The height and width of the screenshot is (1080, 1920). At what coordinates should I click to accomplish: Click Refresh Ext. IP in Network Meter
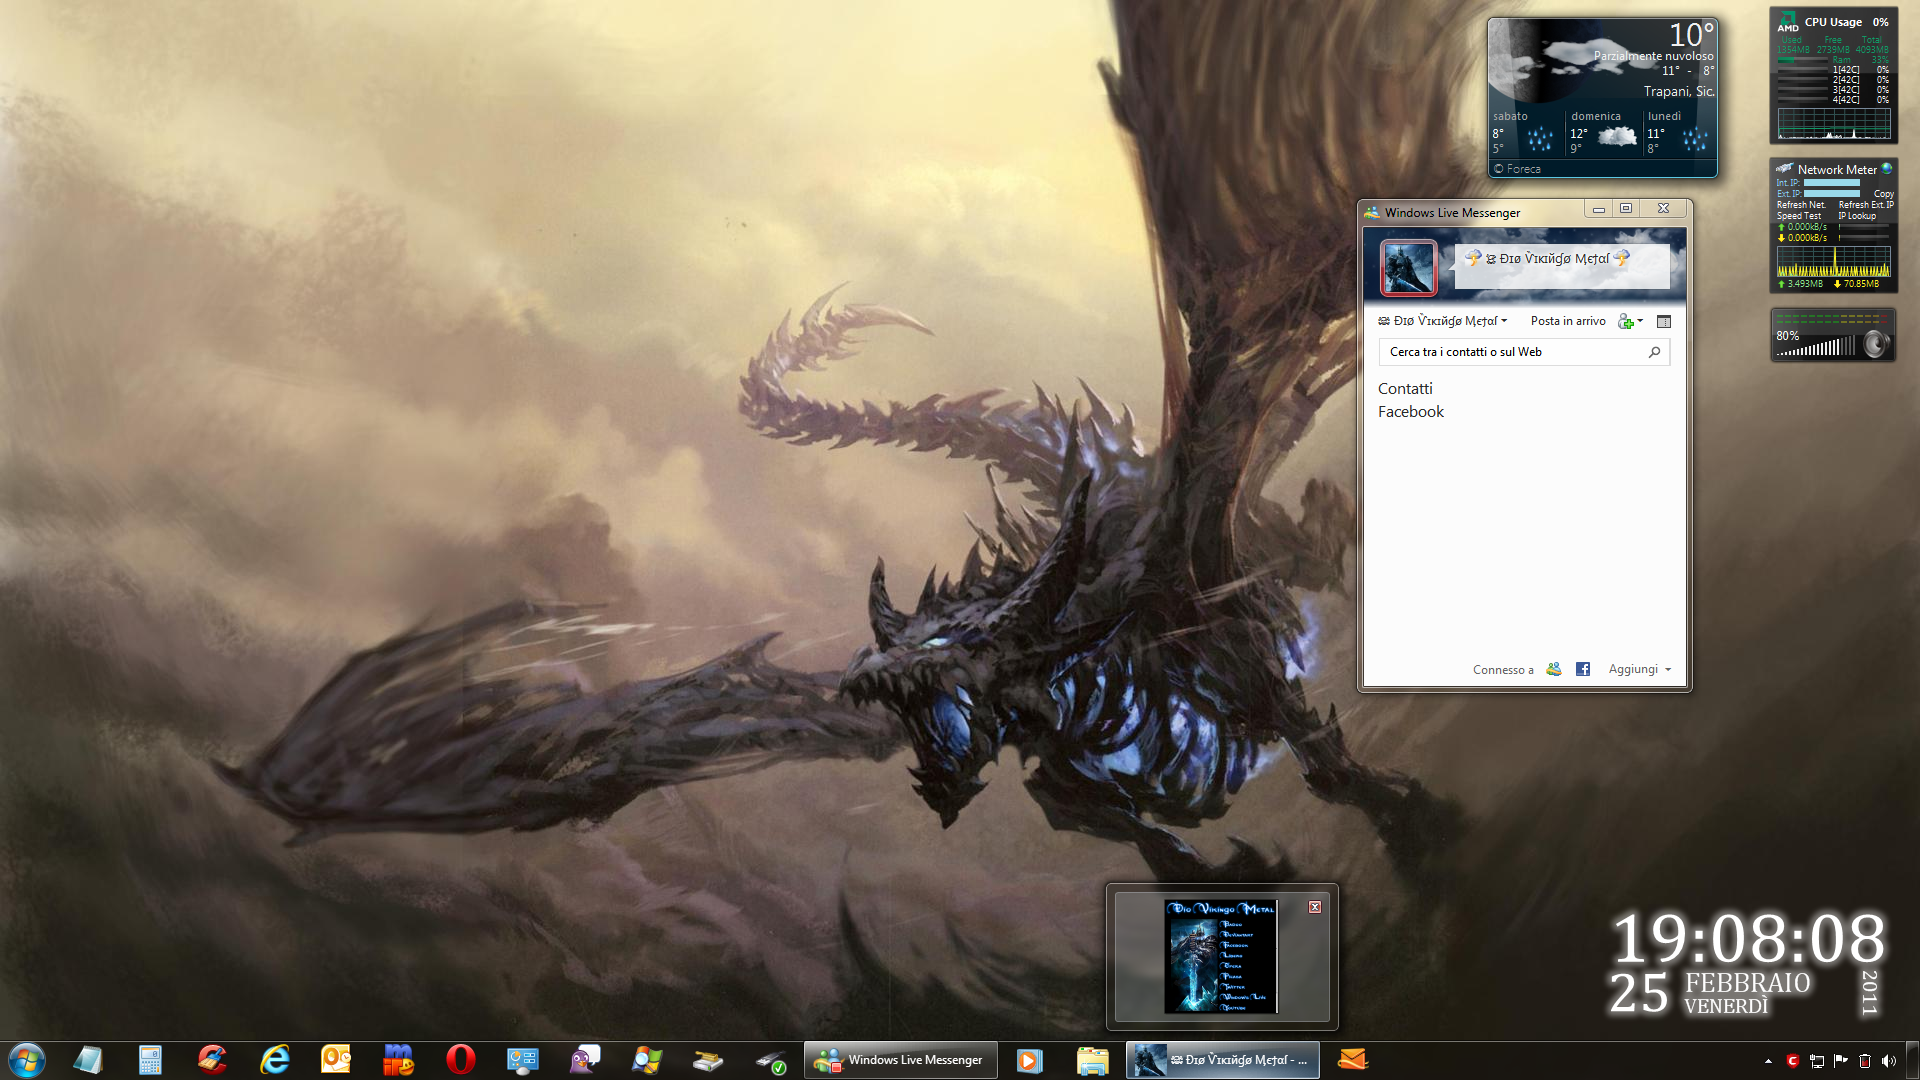1866,205
